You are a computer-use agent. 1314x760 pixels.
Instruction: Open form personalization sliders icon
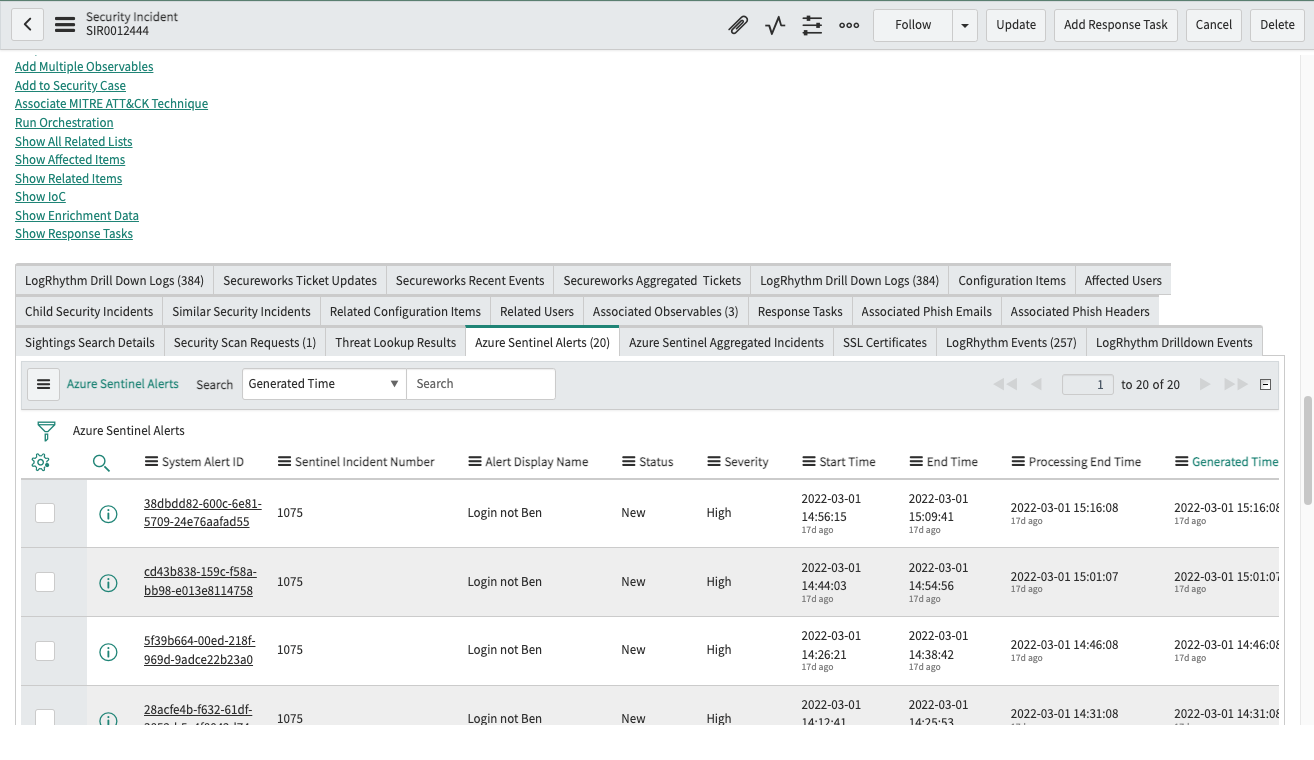coord(812,25)
